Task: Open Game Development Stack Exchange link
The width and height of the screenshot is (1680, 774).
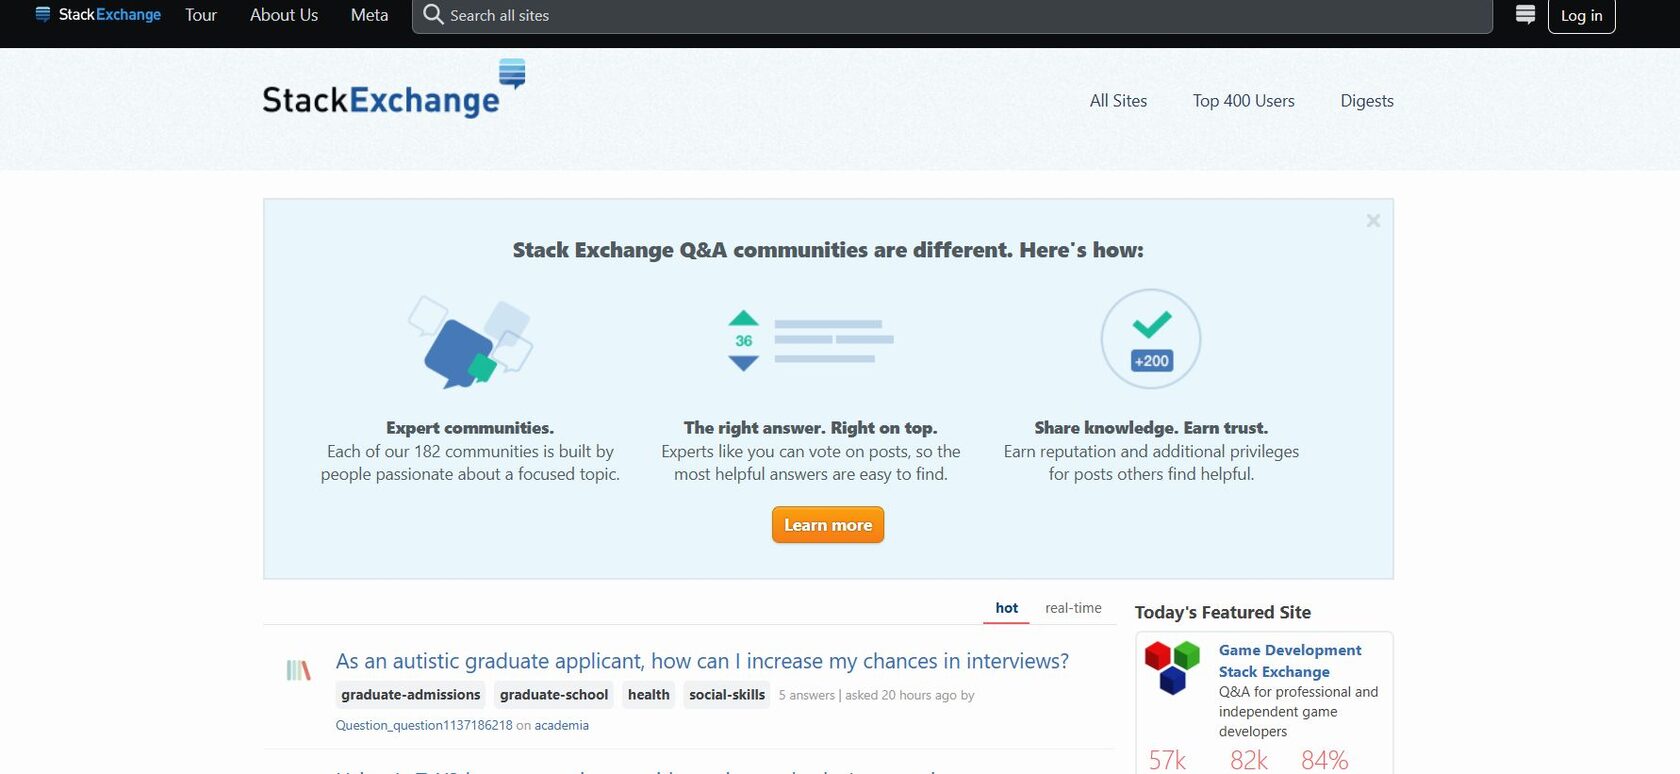Action: (1290, 661)
